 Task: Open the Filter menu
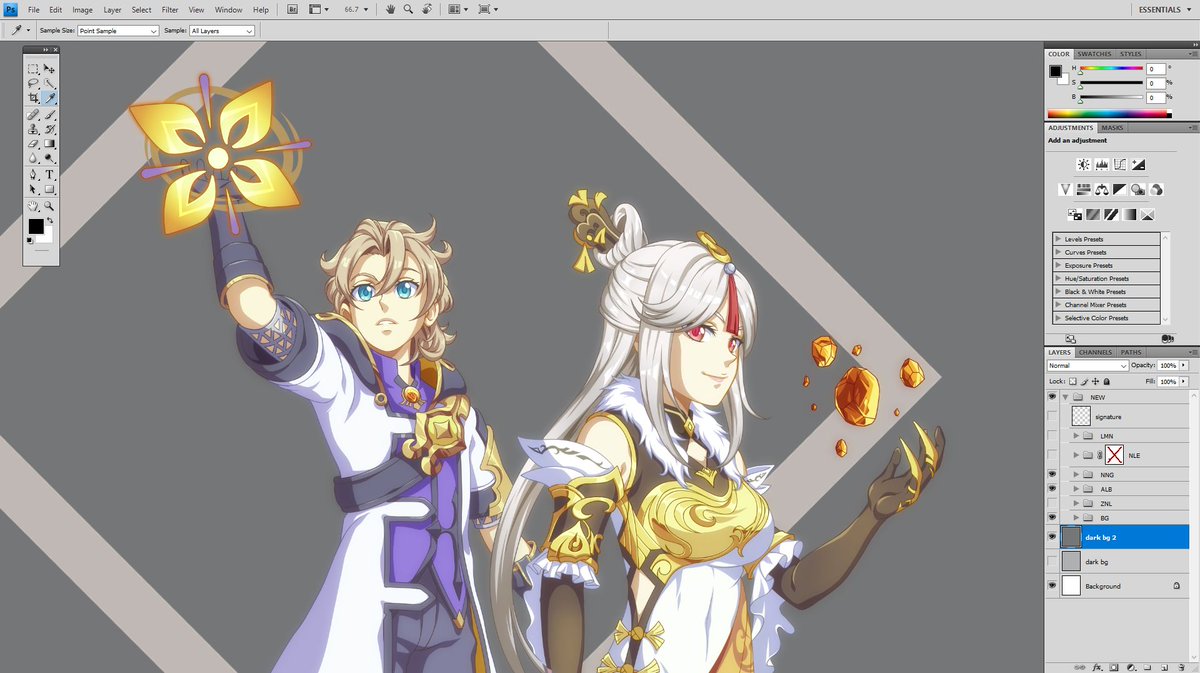coord(170,9)
